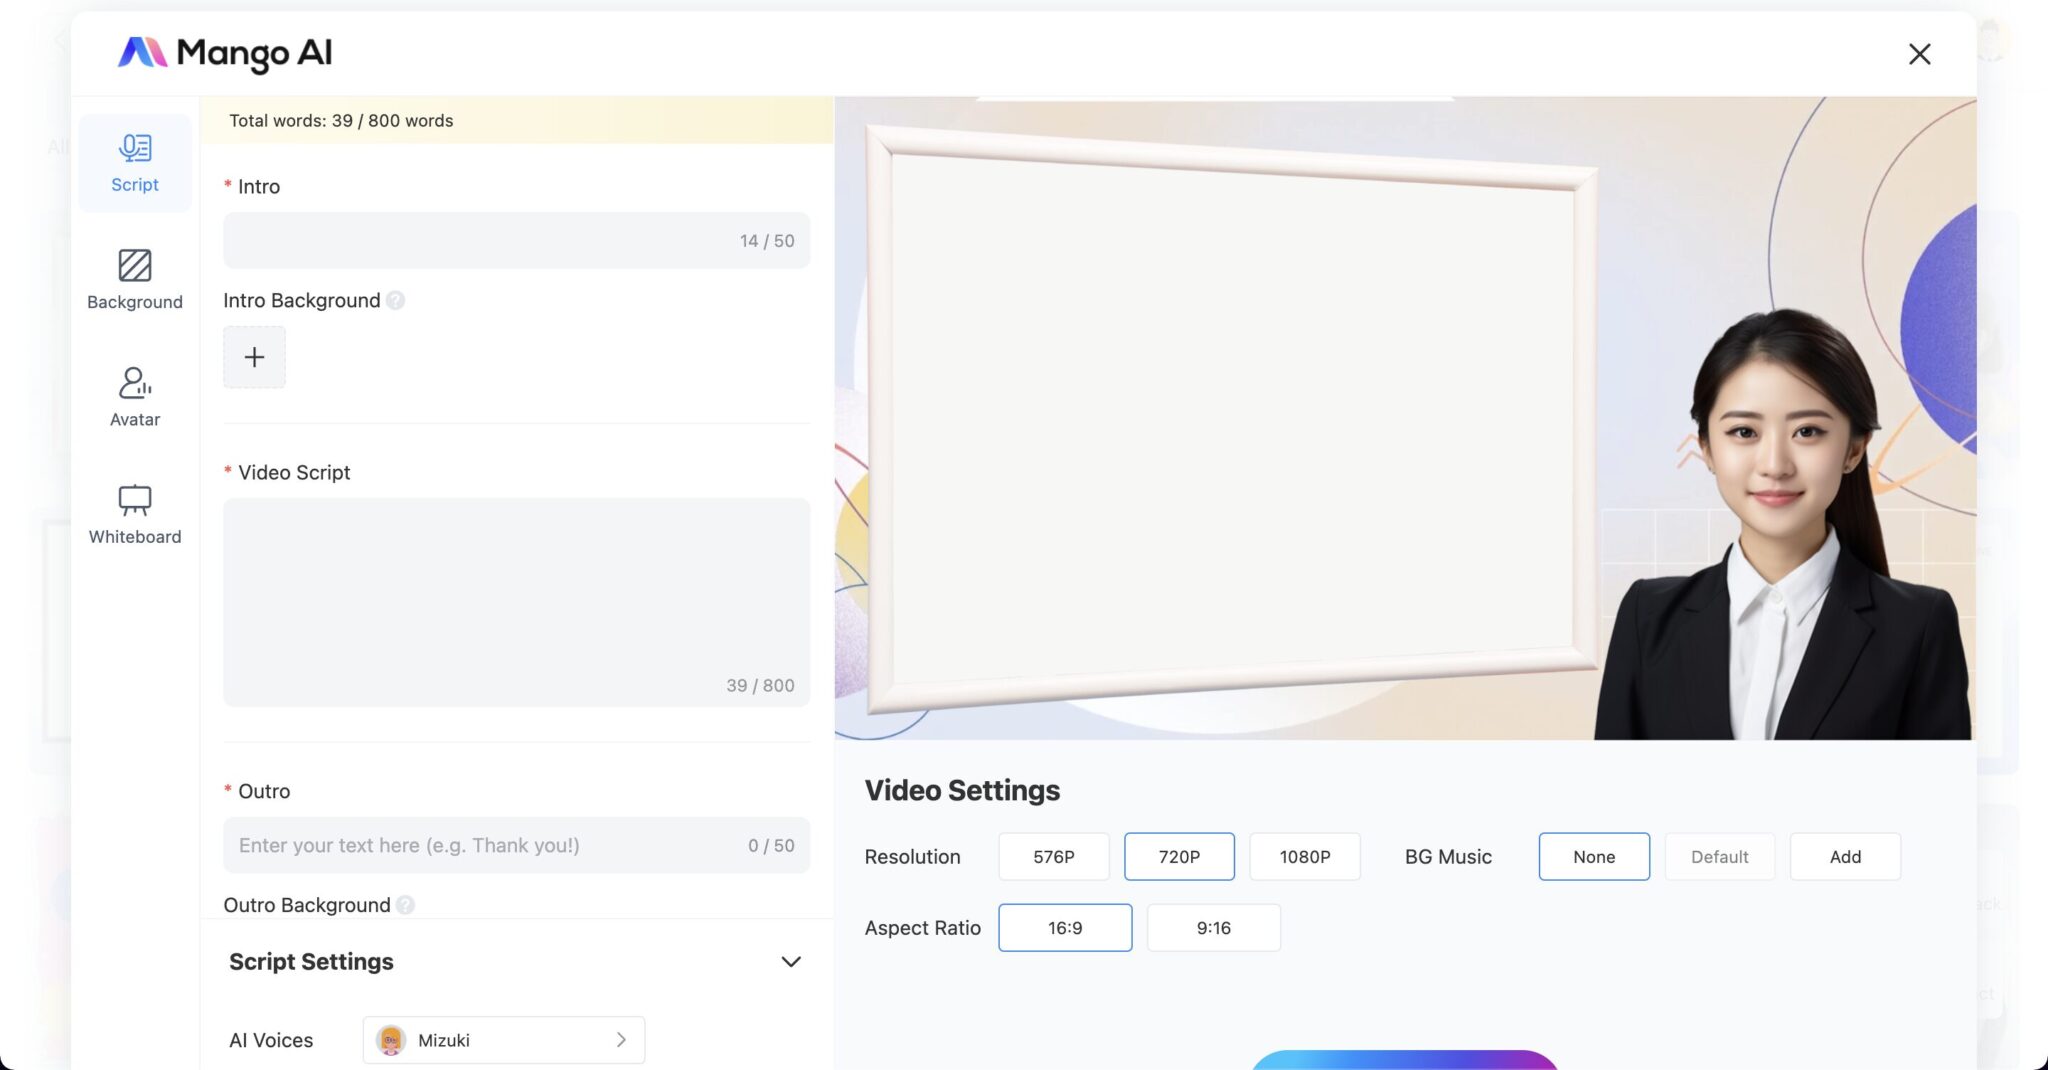Collapse the Script Settings section
This screenshot has height=1070, width=2048.
[x=789, y=961]
